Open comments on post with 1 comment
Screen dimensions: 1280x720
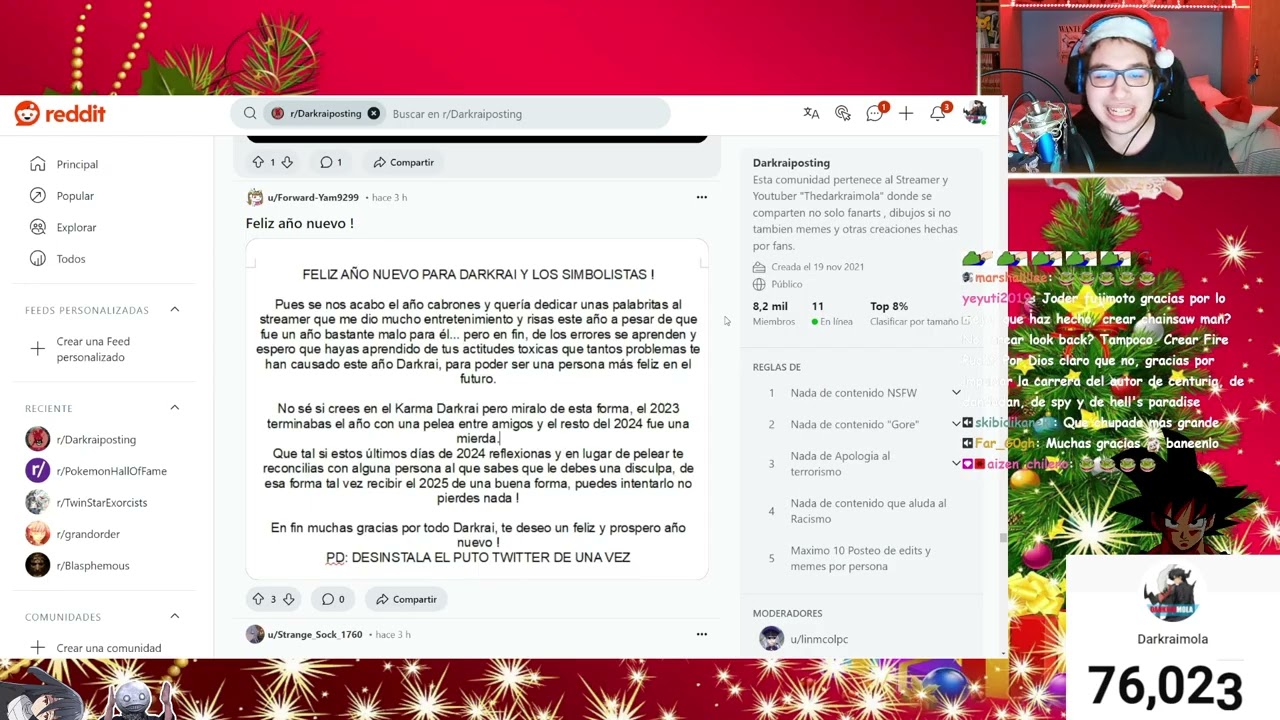(x=331, y=162)
